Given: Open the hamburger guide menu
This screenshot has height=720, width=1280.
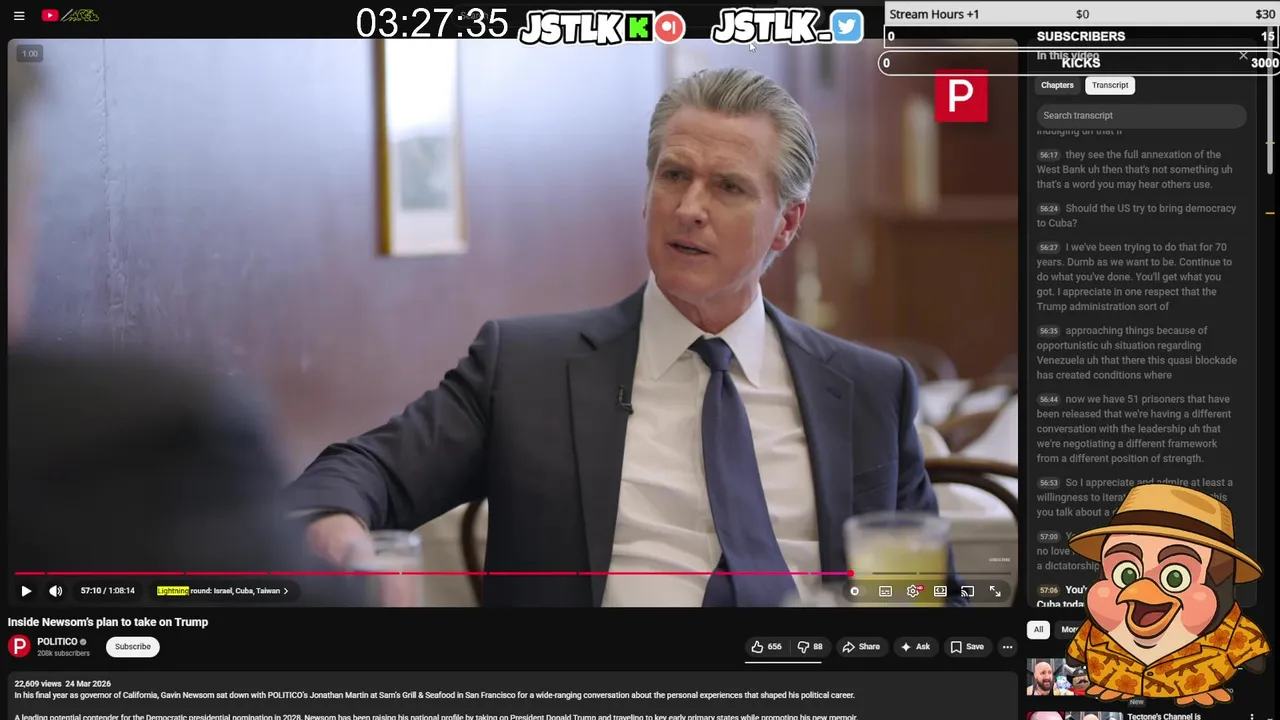Looking at the screenshot, I should (19, 15).
